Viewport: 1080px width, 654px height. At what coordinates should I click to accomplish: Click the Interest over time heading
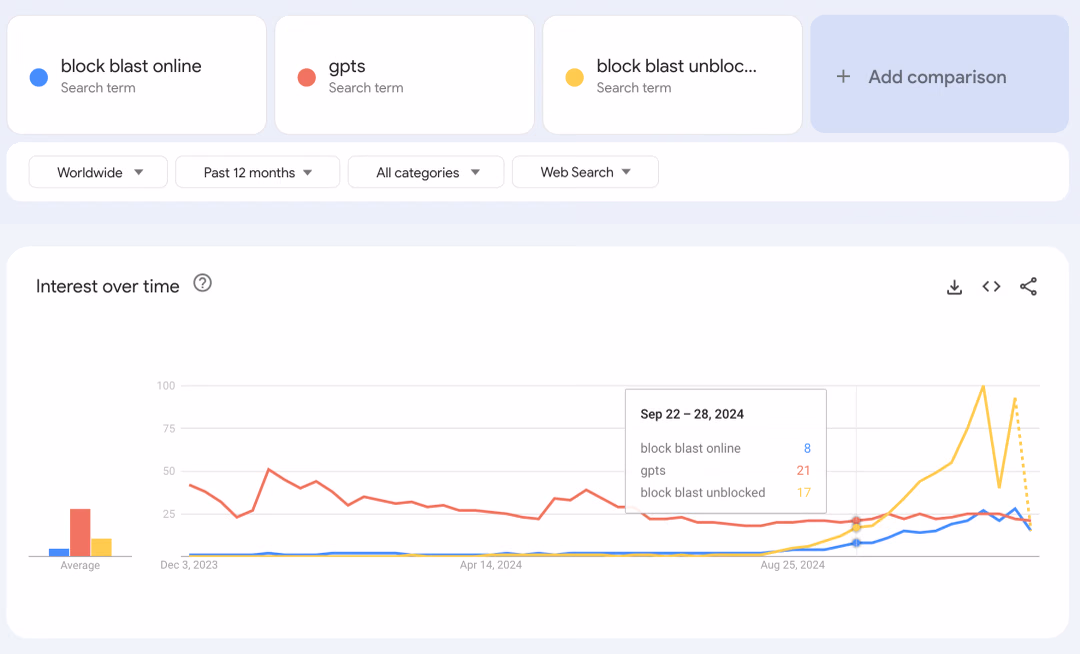107,286
